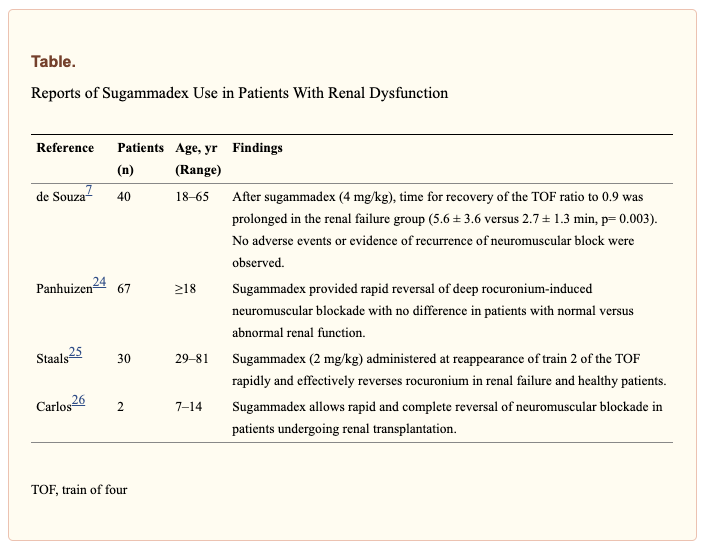Open reference 24 superscript link
Image resolution: width=708 pixels, height=549 pixels.
pos(99,283)
